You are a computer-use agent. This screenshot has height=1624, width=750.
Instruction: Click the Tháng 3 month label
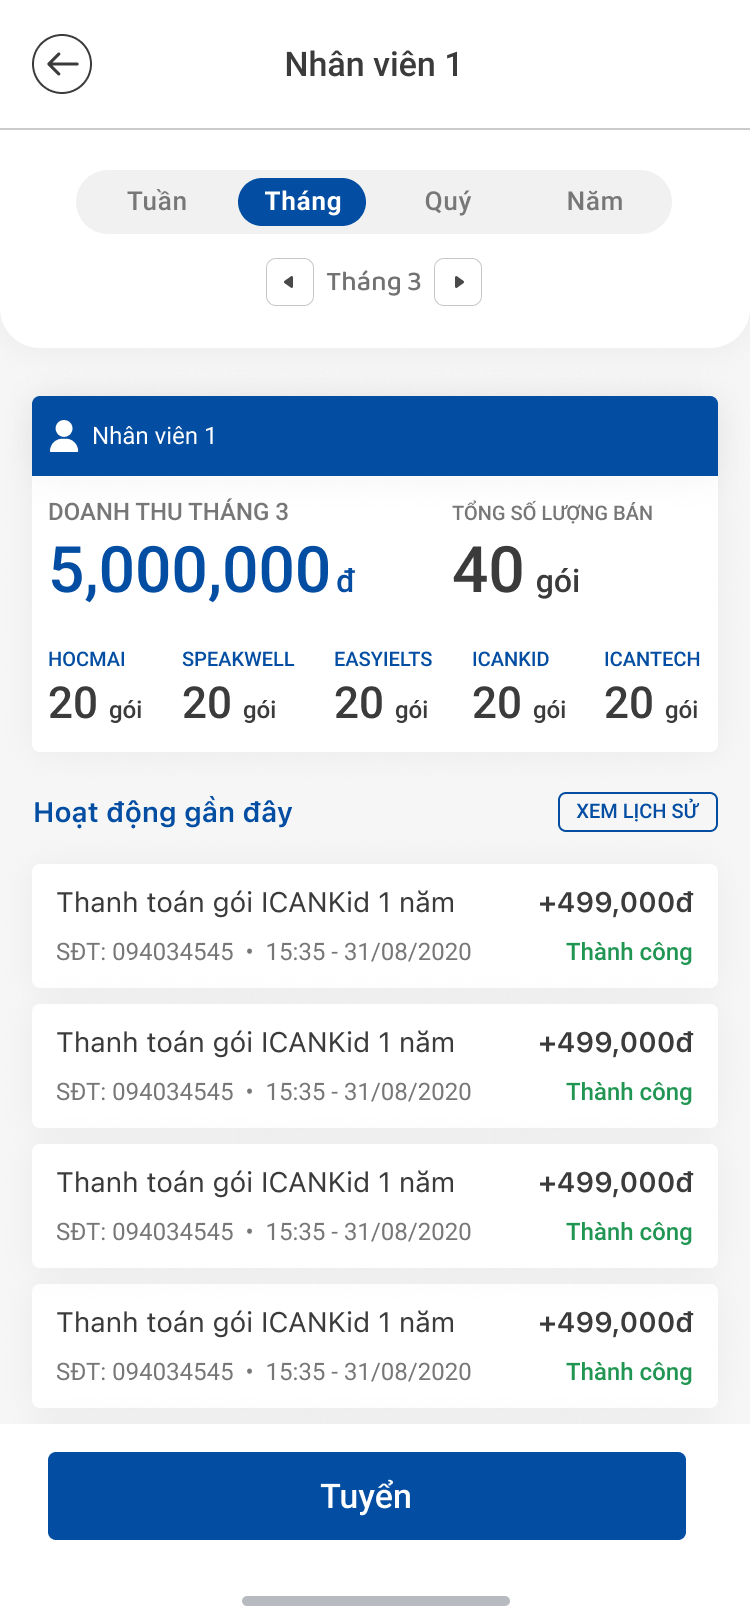pos(374,282)
